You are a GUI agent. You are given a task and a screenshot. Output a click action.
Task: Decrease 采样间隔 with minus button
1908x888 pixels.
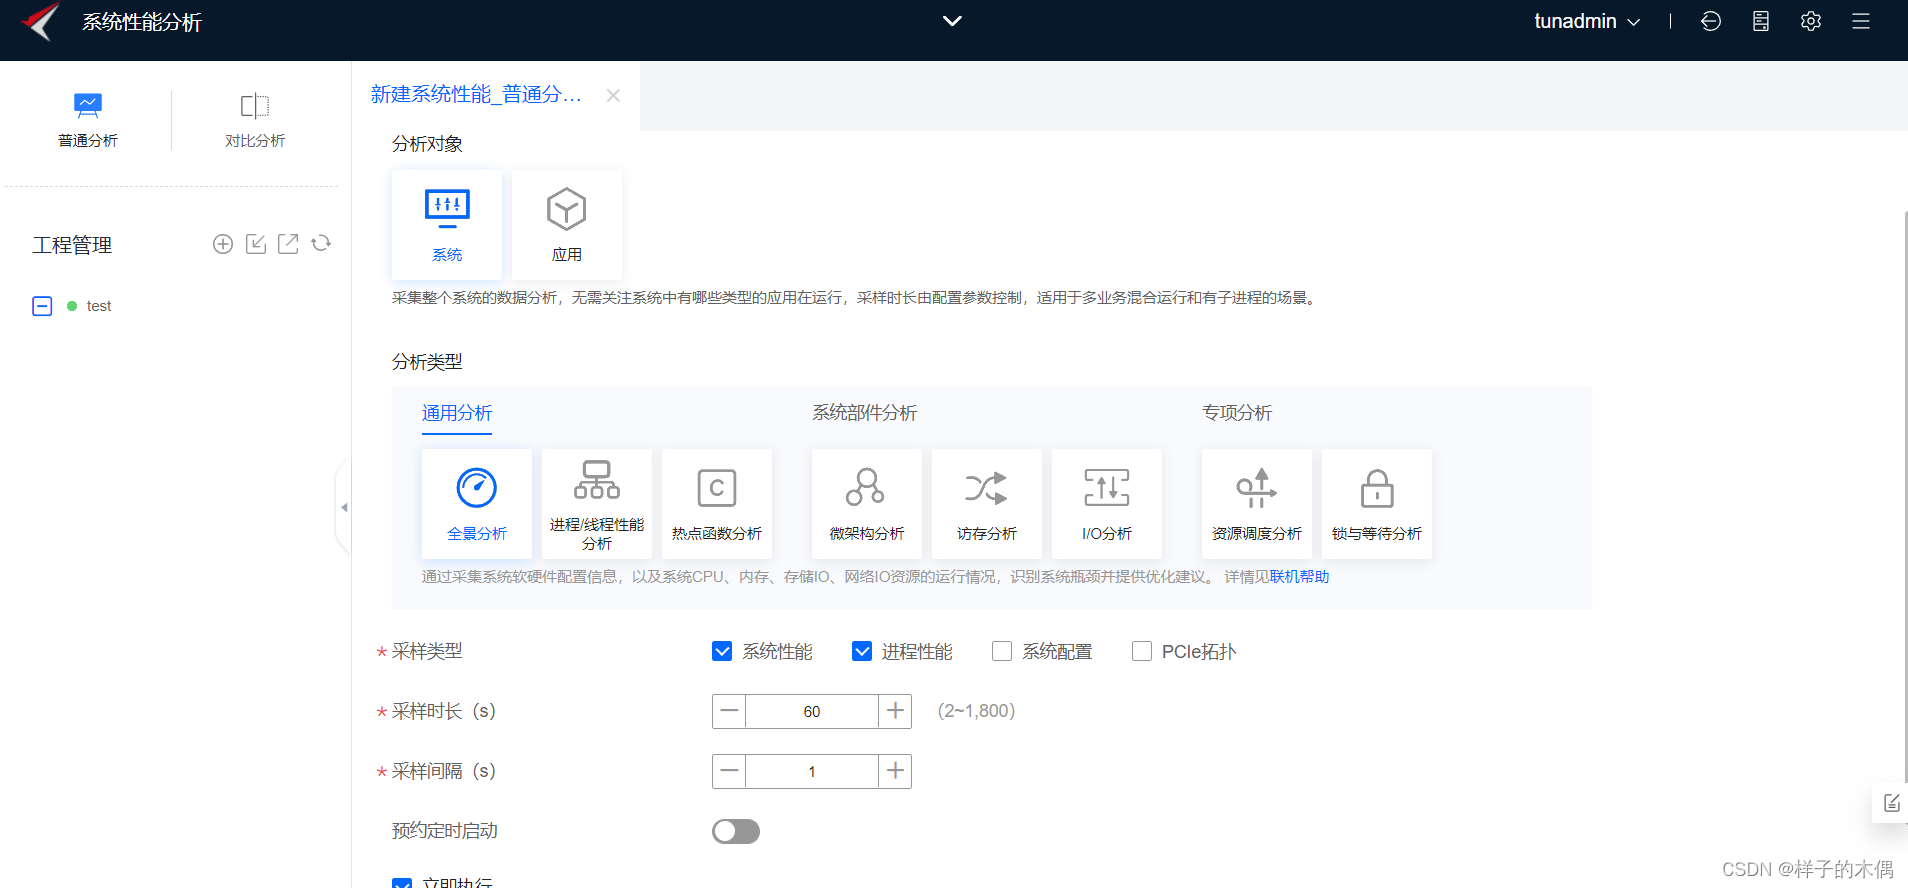pyautogui.click(x=729, y=771)
